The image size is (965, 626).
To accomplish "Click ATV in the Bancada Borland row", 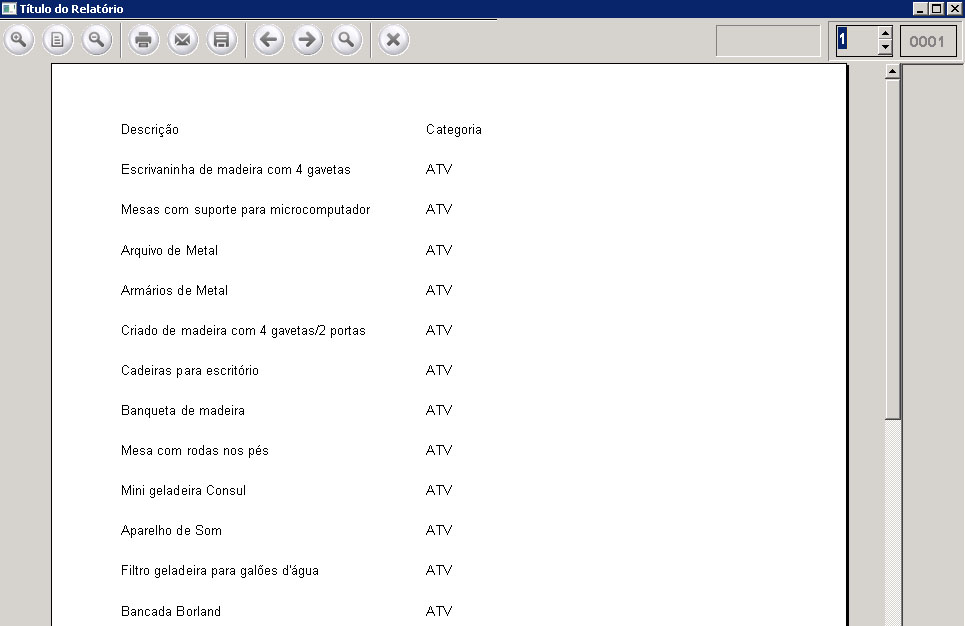I will (439, 611).
